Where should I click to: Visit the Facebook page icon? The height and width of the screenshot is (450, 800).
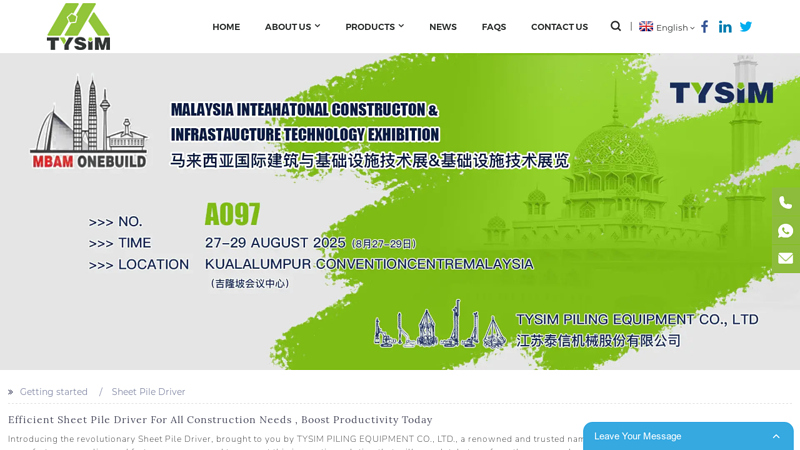[x=705, y=27]
